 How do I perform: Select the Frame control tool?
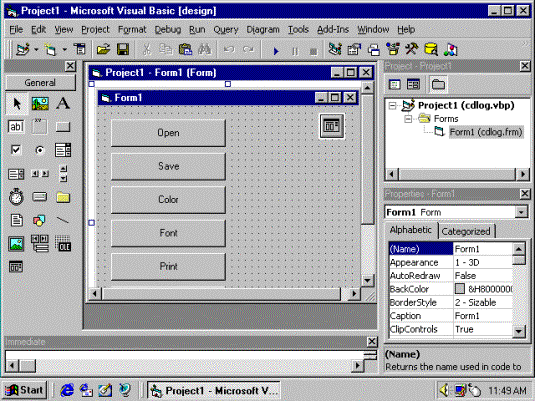click(40, 127)
